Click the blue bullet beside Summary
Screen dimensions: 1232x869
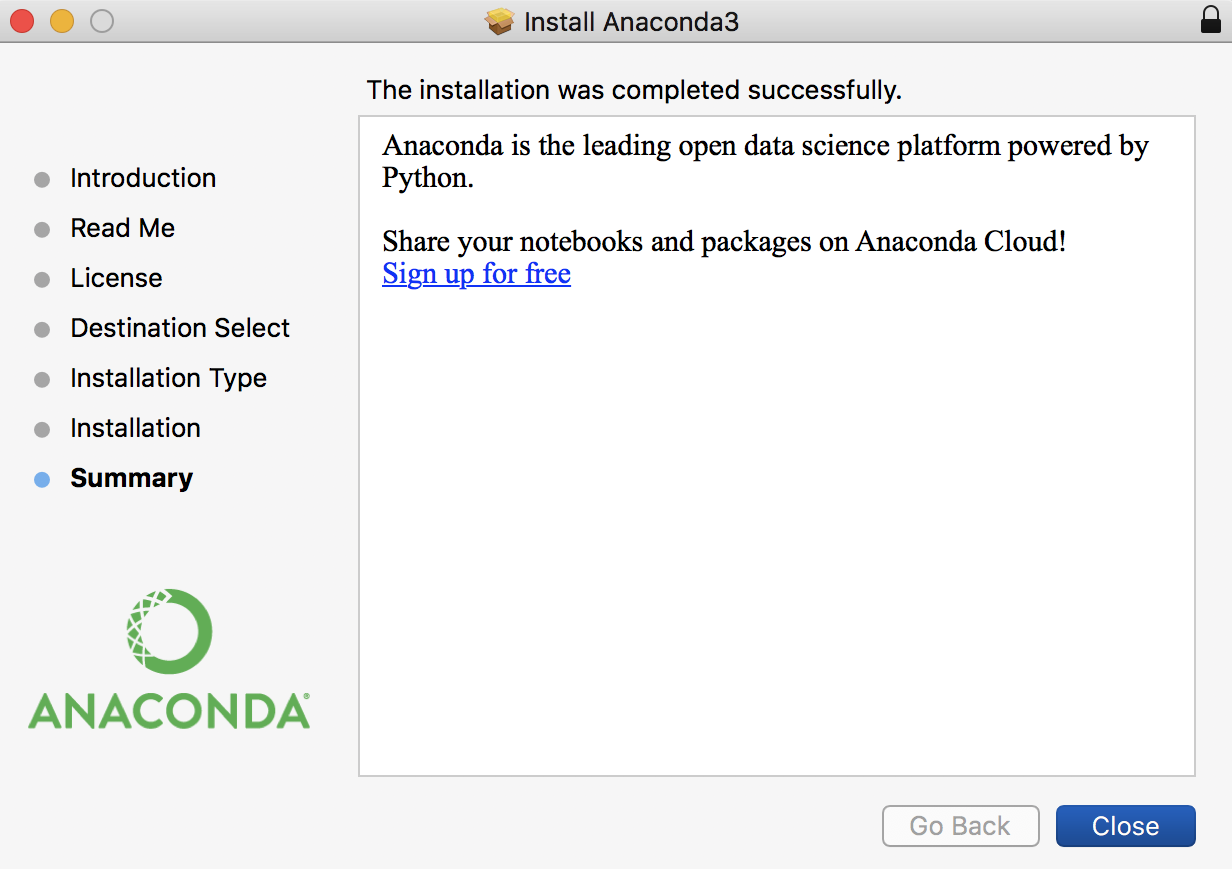(42, 480)
